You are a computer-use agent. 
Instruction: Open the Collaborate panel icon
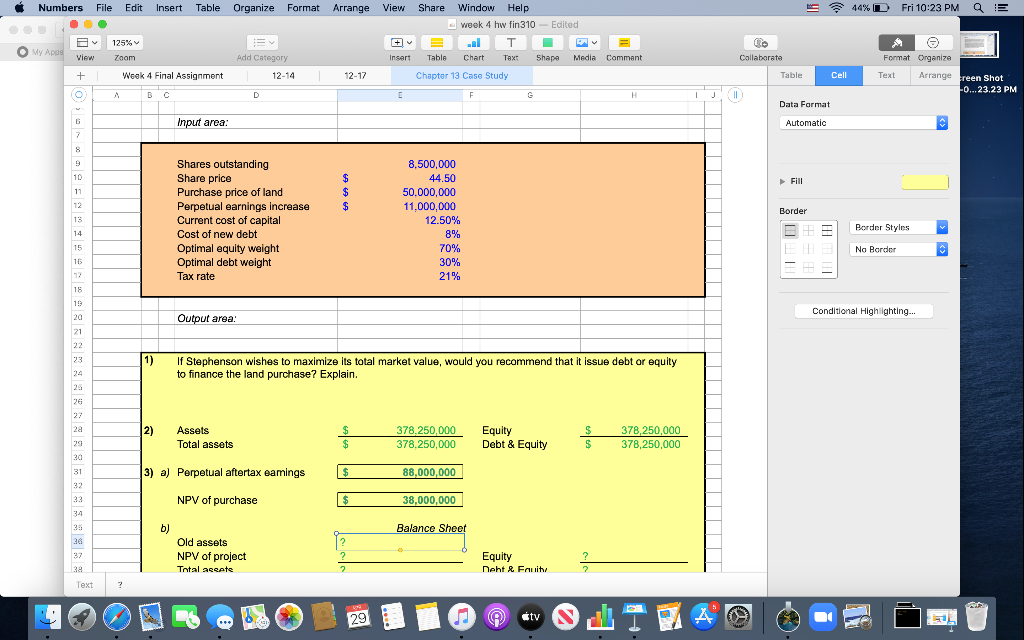[760, 44]
